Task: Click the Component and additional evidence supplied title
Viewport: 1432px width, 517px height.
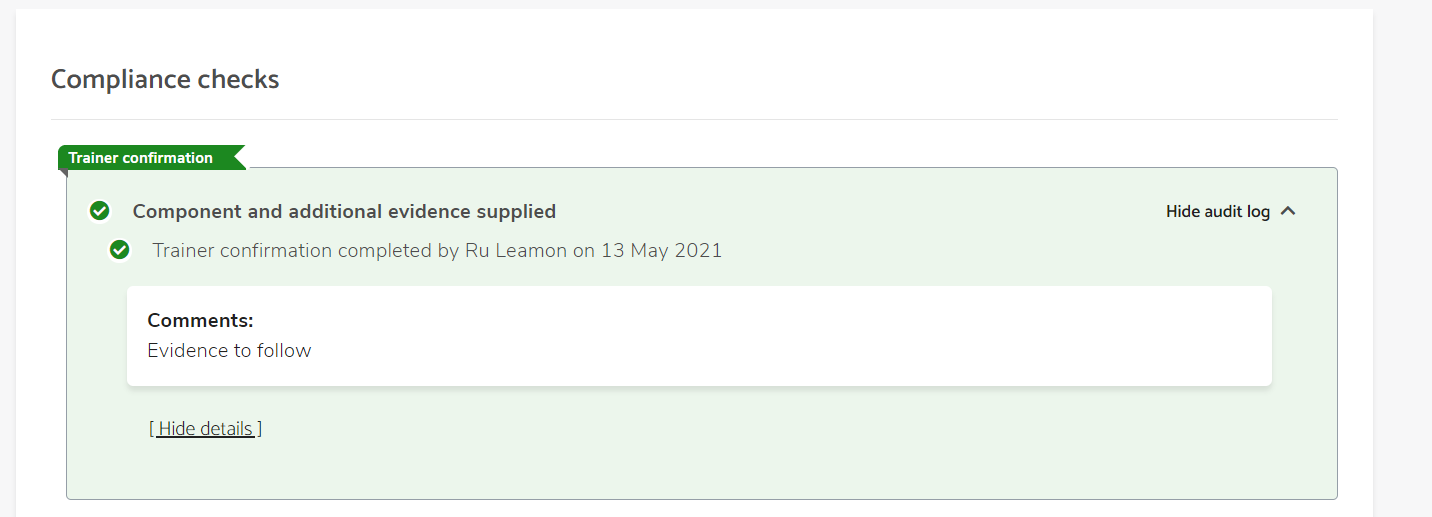Action: pyautogui.click(x=344, y=212)
